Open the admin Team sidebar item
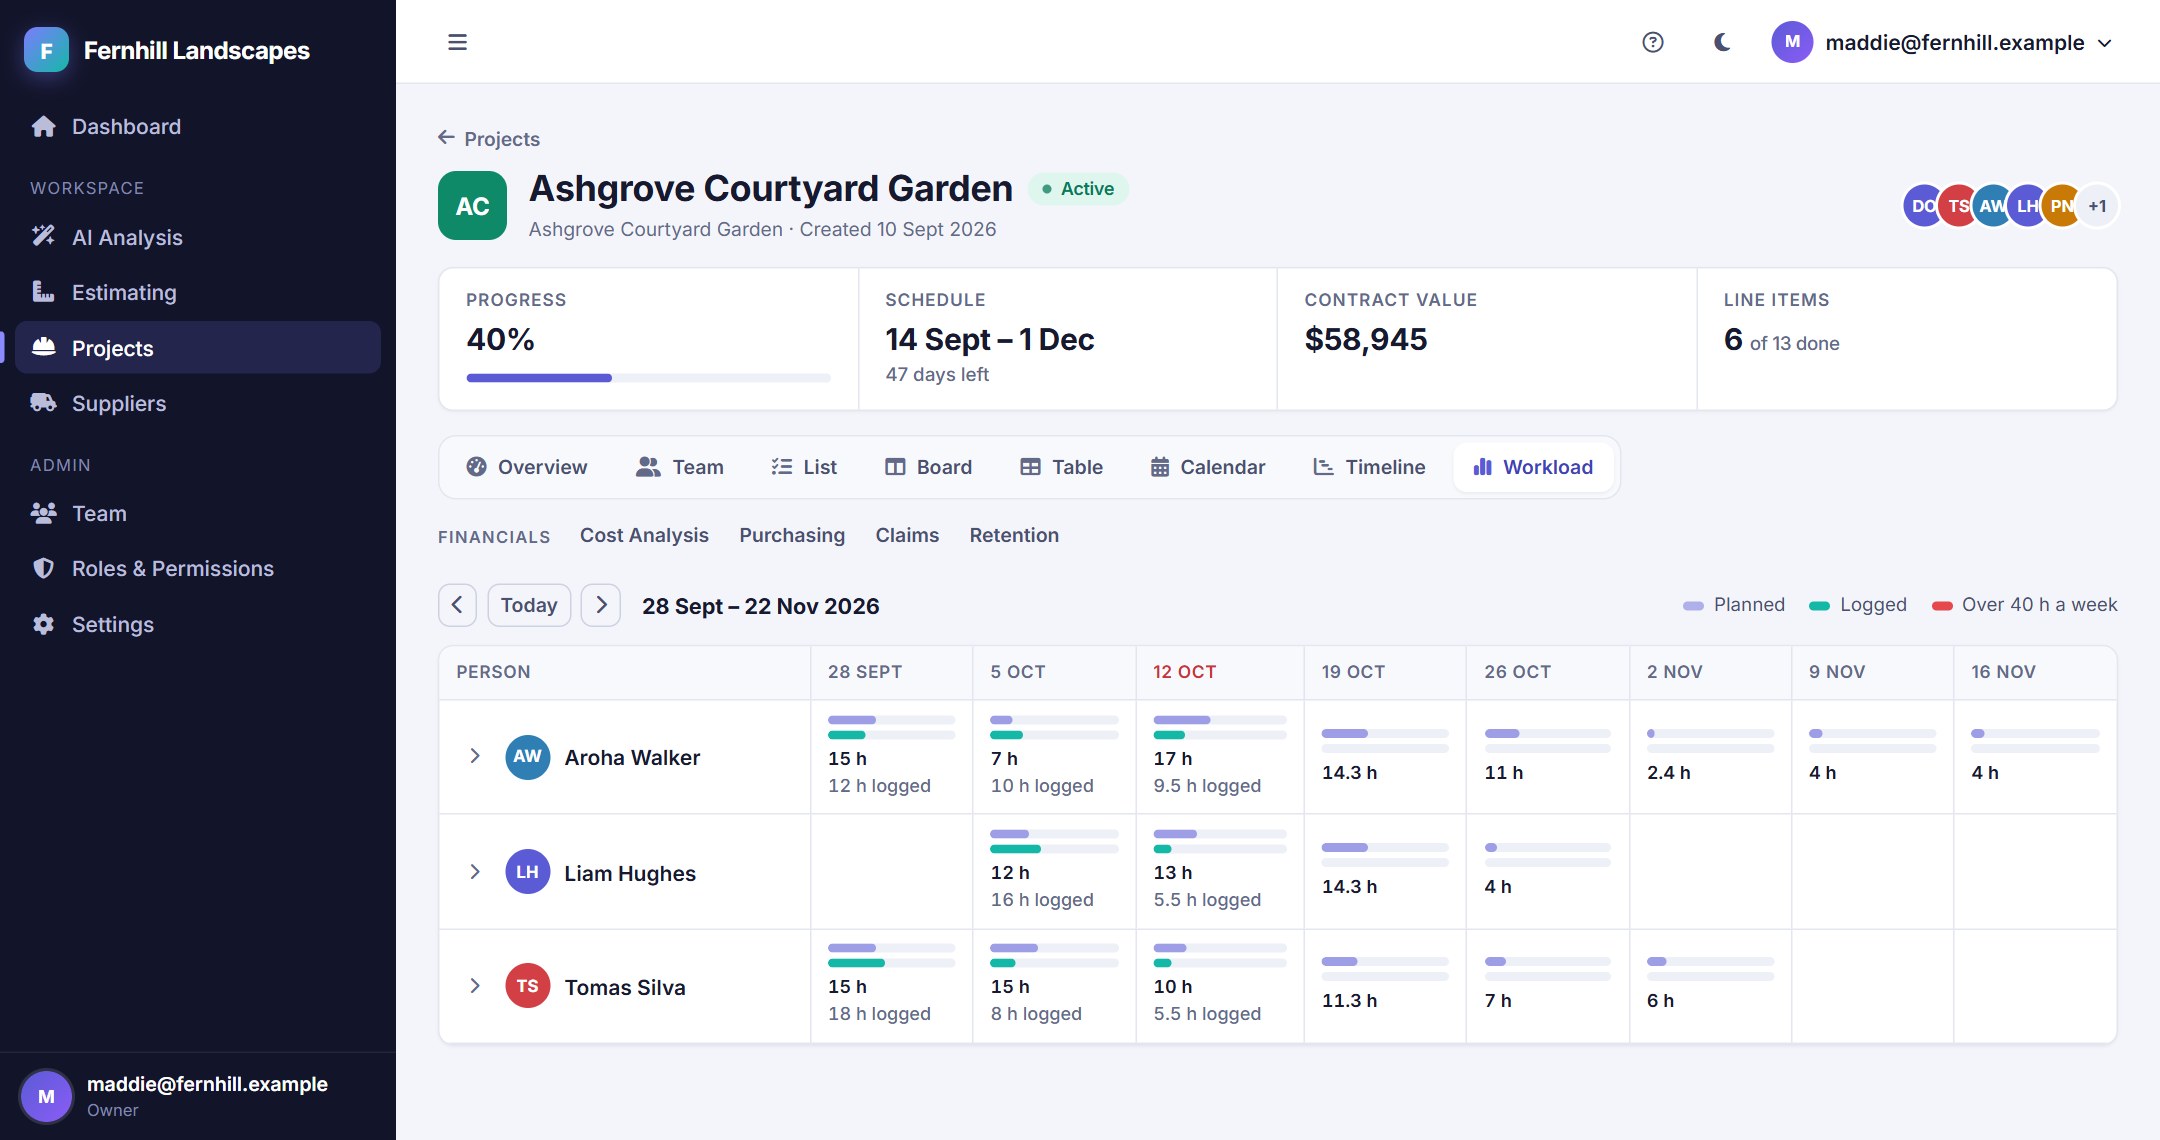This screenshot has height=1140, width=2160. 197,513
